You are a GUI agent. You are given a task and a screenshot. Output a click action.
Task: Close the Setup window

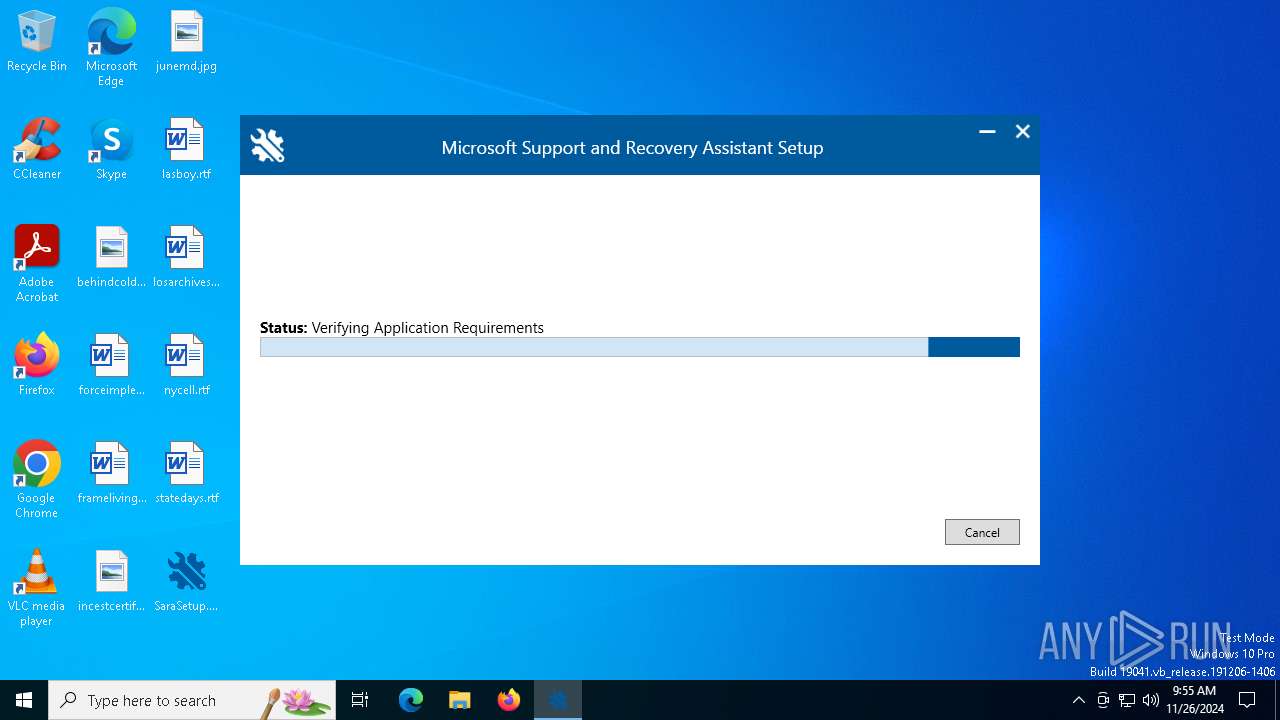click(x=1022, y=132)
